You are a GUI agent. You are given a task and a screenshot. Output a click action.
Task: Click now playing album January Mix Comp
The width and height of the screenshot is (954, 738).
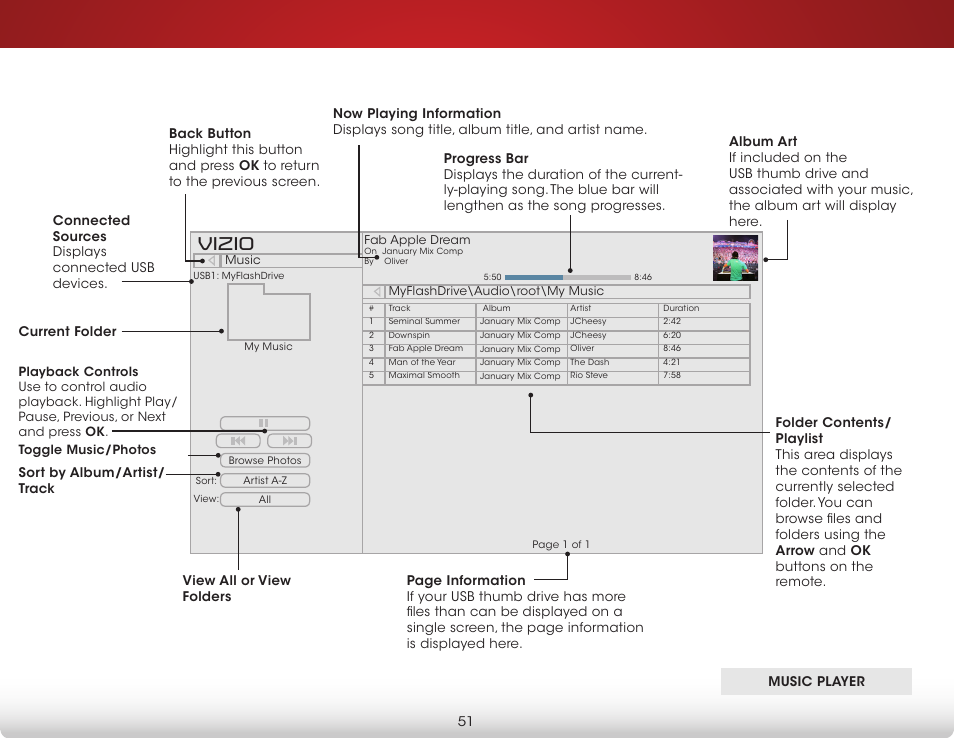point(422,251)
